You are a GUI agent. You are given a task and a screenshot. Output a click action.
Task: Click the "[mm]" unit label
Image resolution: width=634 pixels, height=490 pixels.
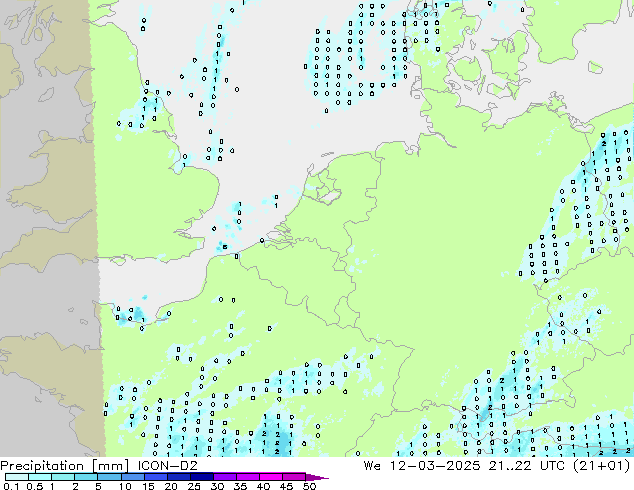click(x=111, y=466)
